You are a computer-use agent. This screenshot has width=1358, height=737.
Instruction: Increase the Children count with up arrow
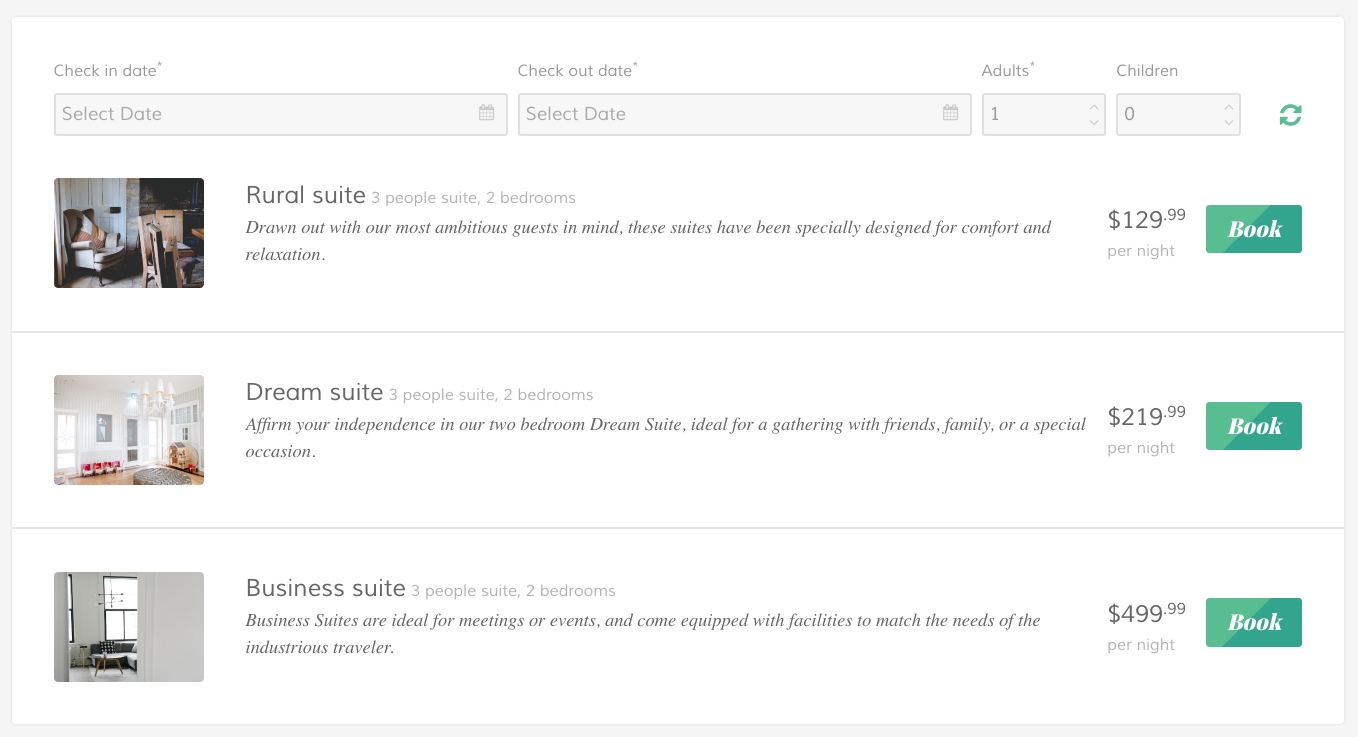coord(1228,106)
